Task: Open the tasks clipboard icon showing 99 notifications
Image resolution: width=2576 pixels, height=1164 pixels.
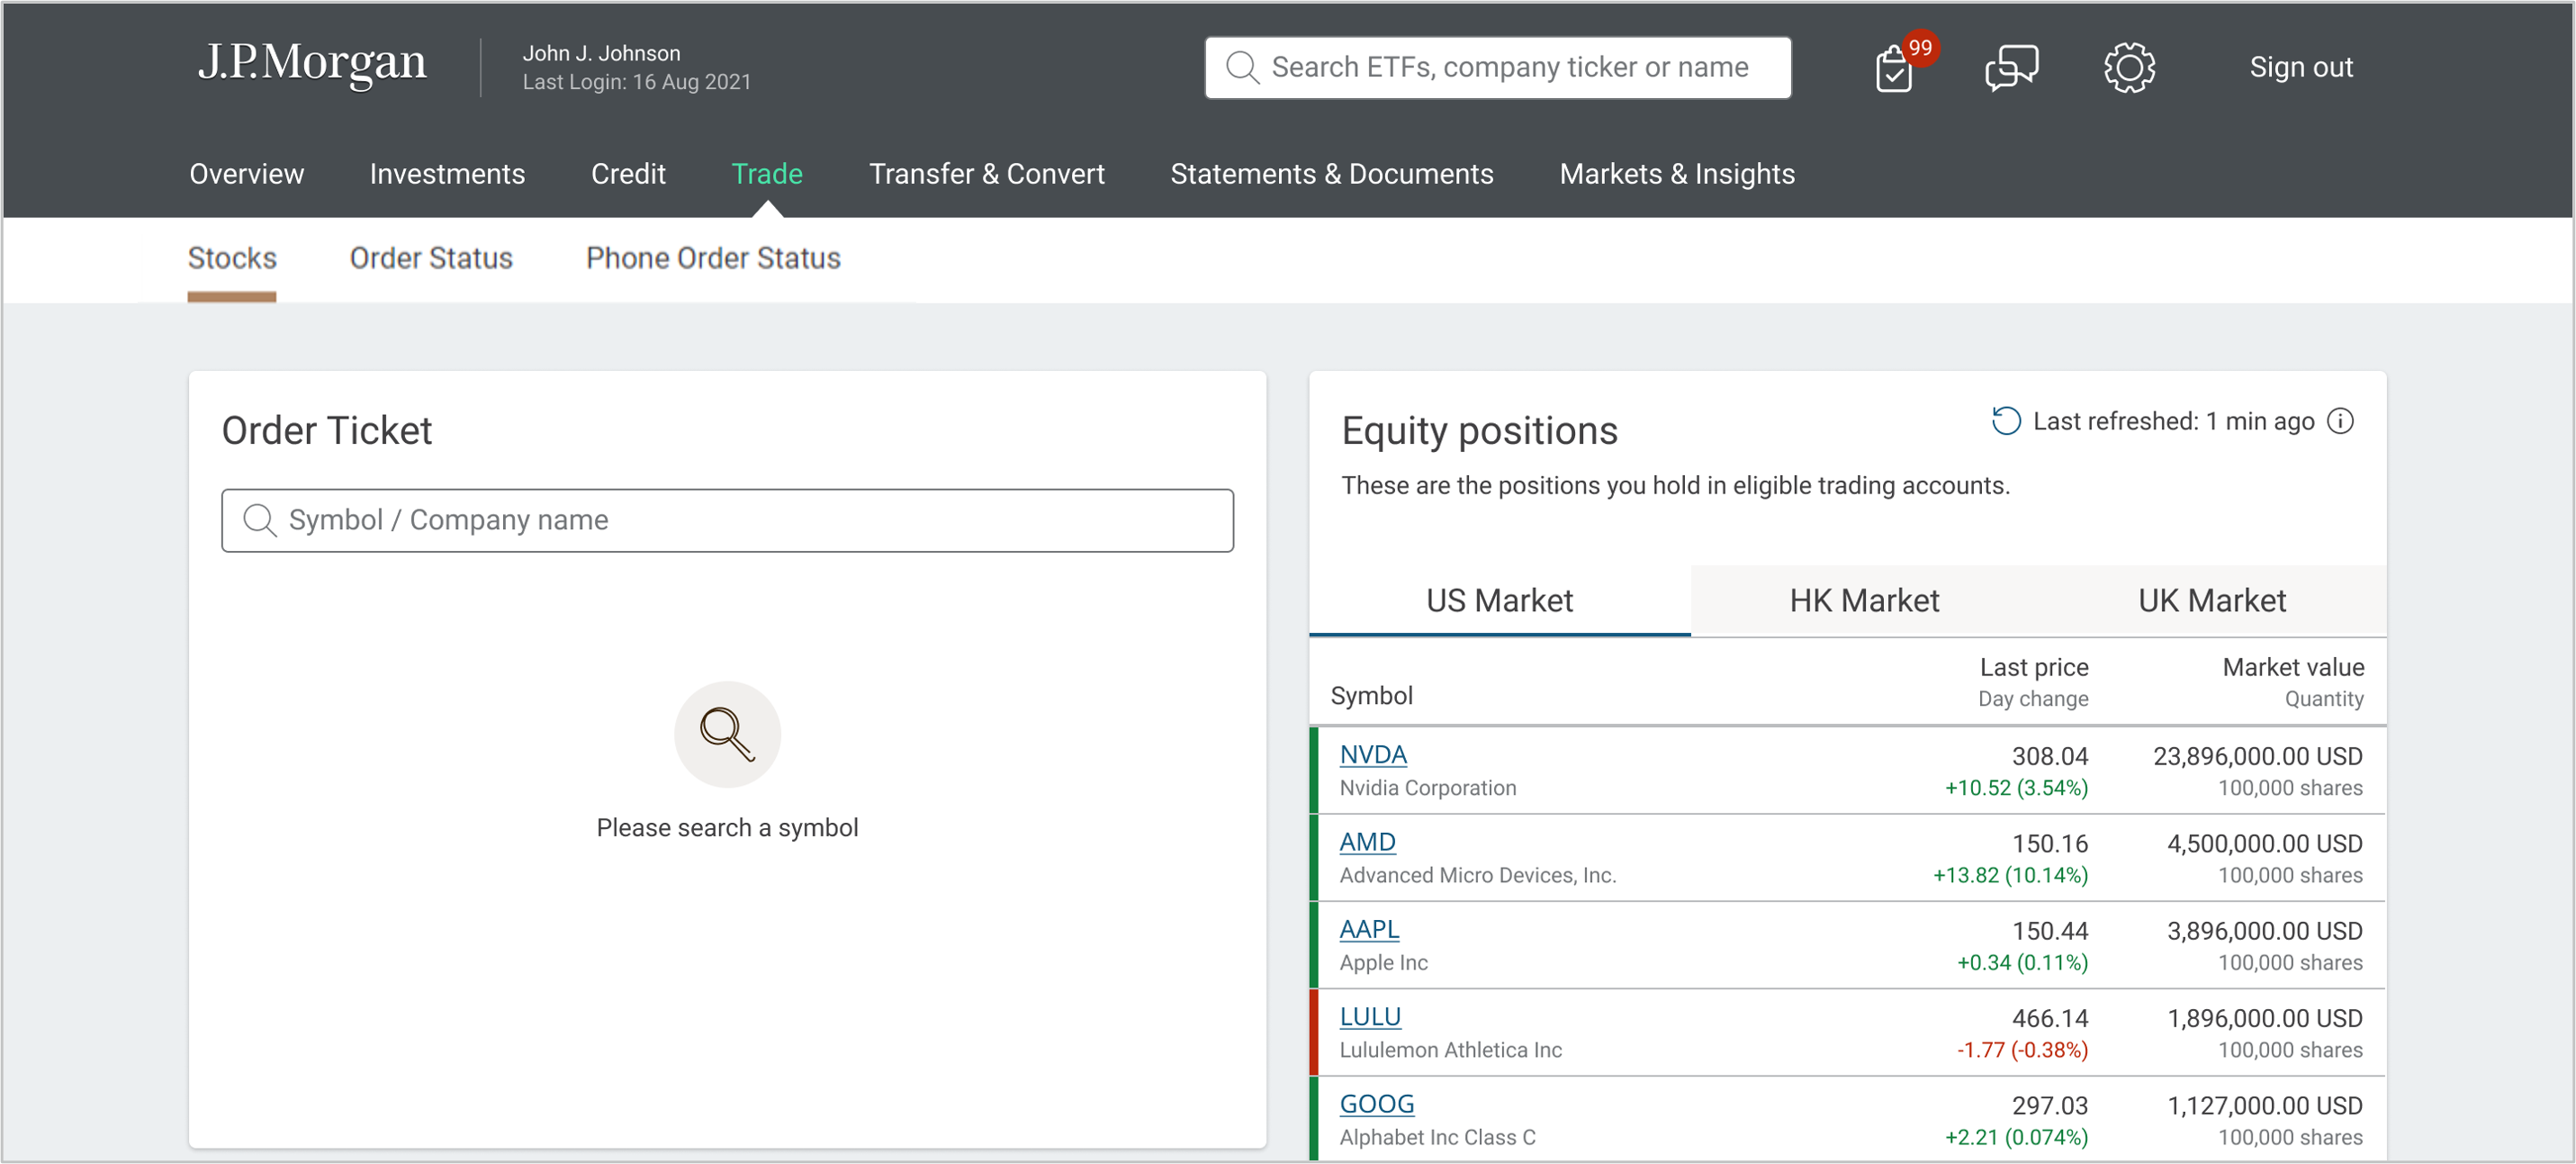Action: [x=1893, y=68]
